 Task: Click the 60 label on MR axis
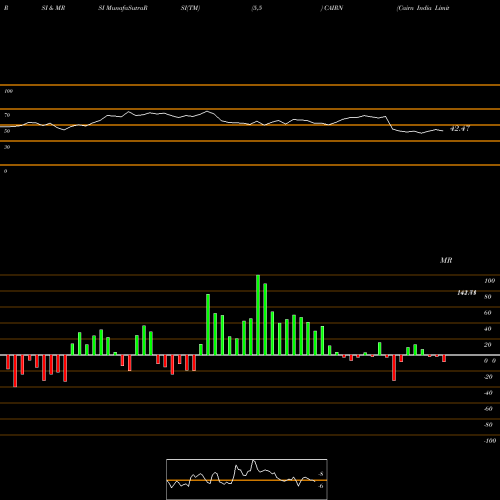[488, 313]
